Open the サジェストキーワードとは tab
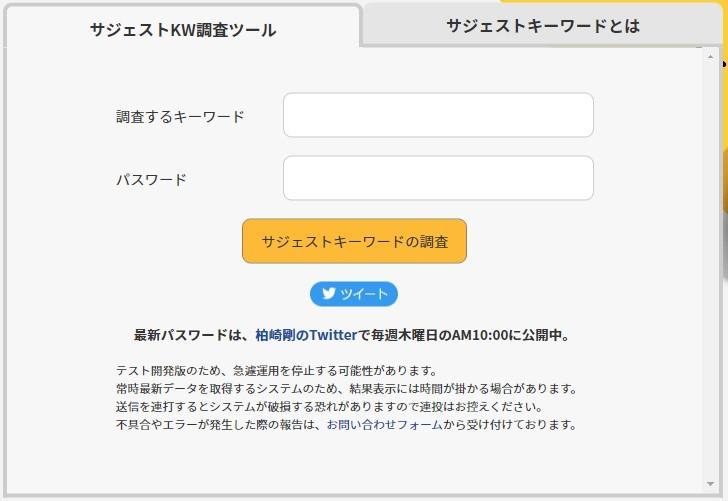The image size is (728, 501). click(542, 26)
